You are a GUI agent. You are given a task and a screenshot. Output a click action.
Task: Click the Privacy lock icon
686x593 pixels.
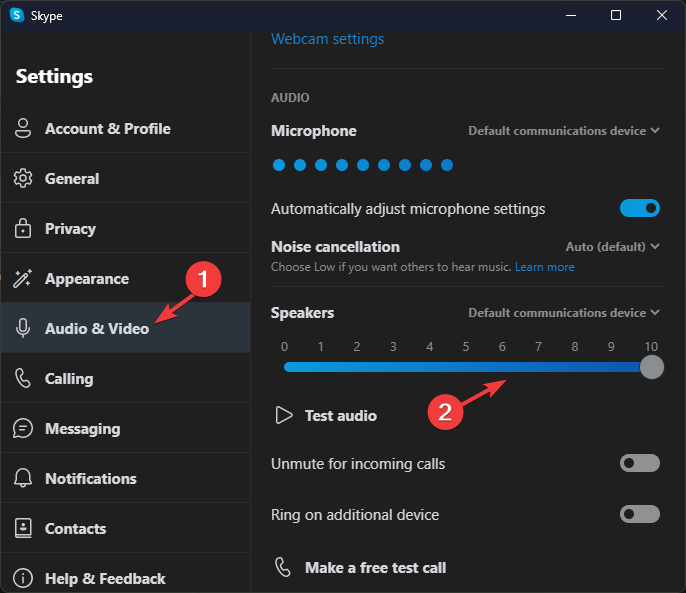[x=23, y=228]
